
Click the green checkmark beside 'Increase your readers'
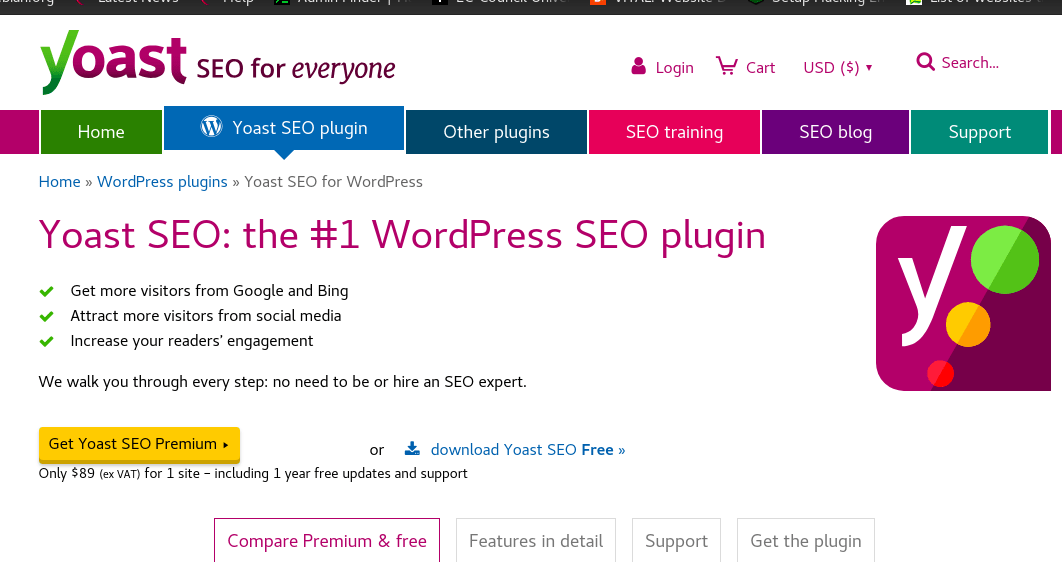click(47, 341)
